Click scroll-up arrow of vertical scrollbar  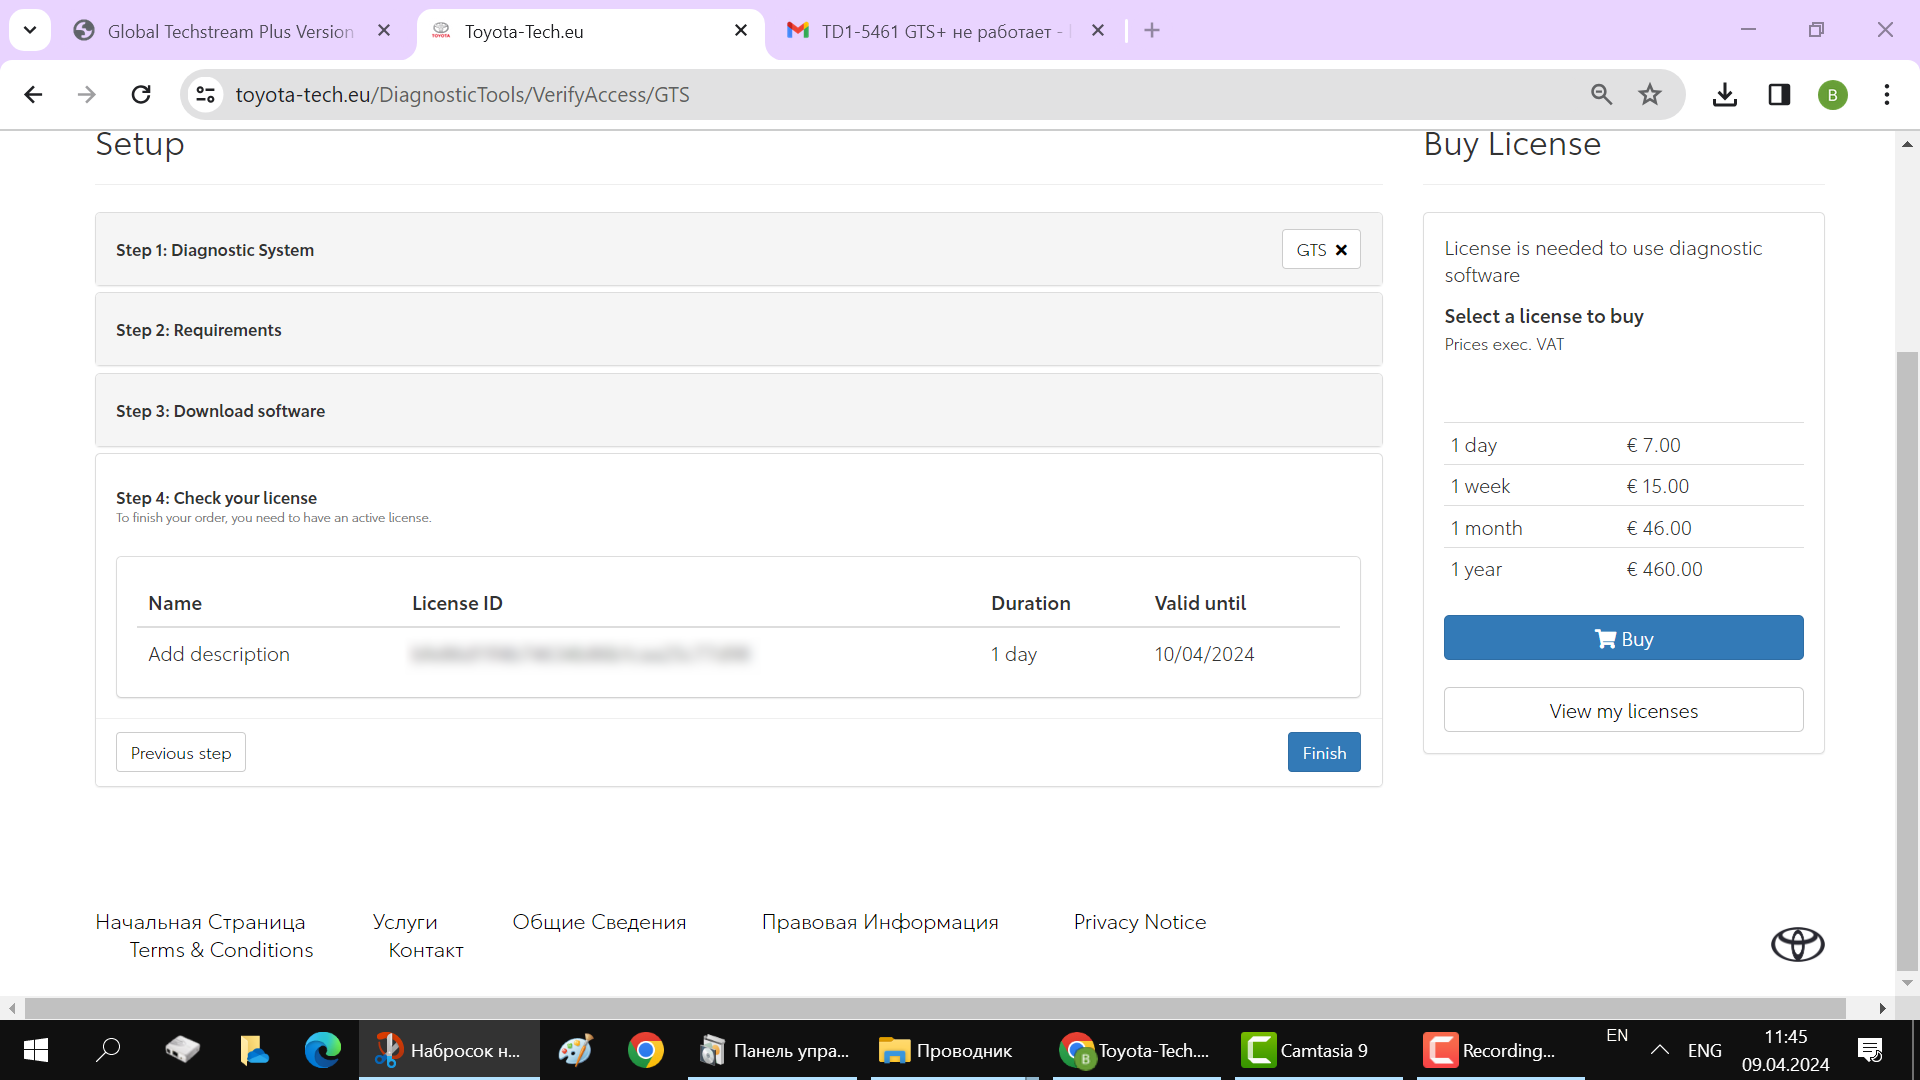pos(1907,144)
